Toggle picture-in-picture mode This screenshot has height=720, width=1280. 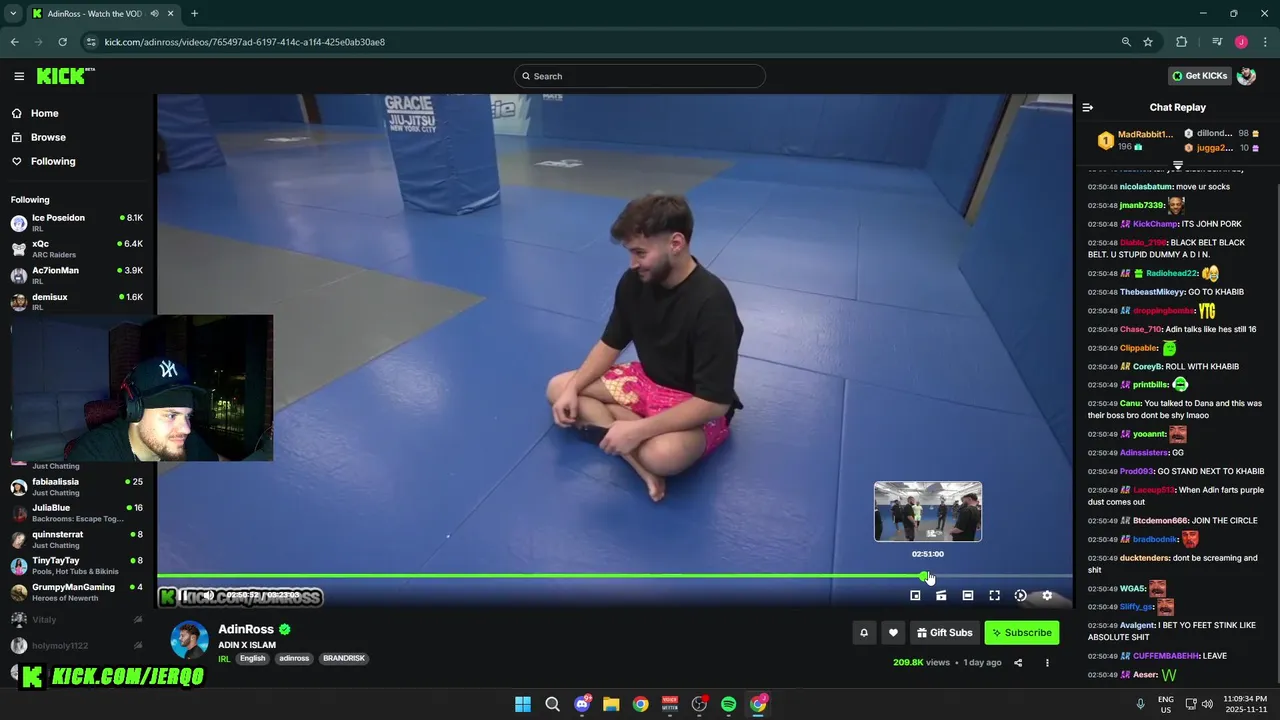(915, 596)
